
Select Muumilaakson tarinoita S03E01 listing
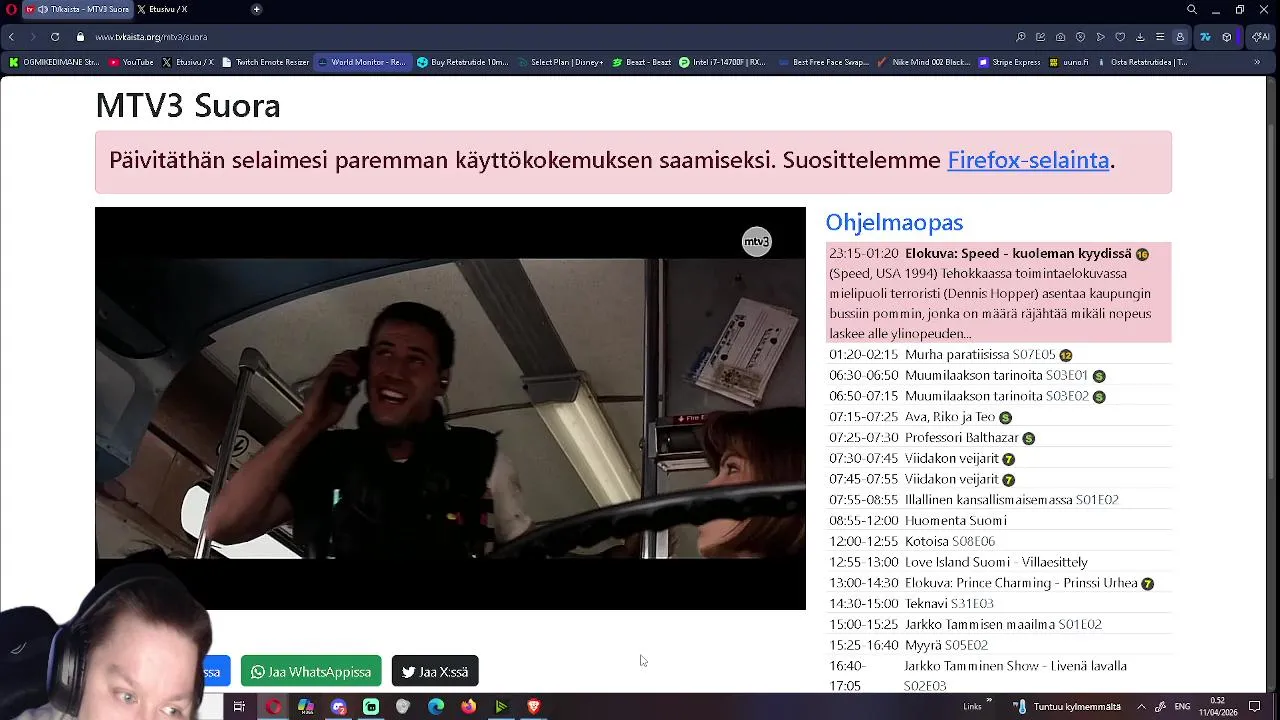[998, 376]
